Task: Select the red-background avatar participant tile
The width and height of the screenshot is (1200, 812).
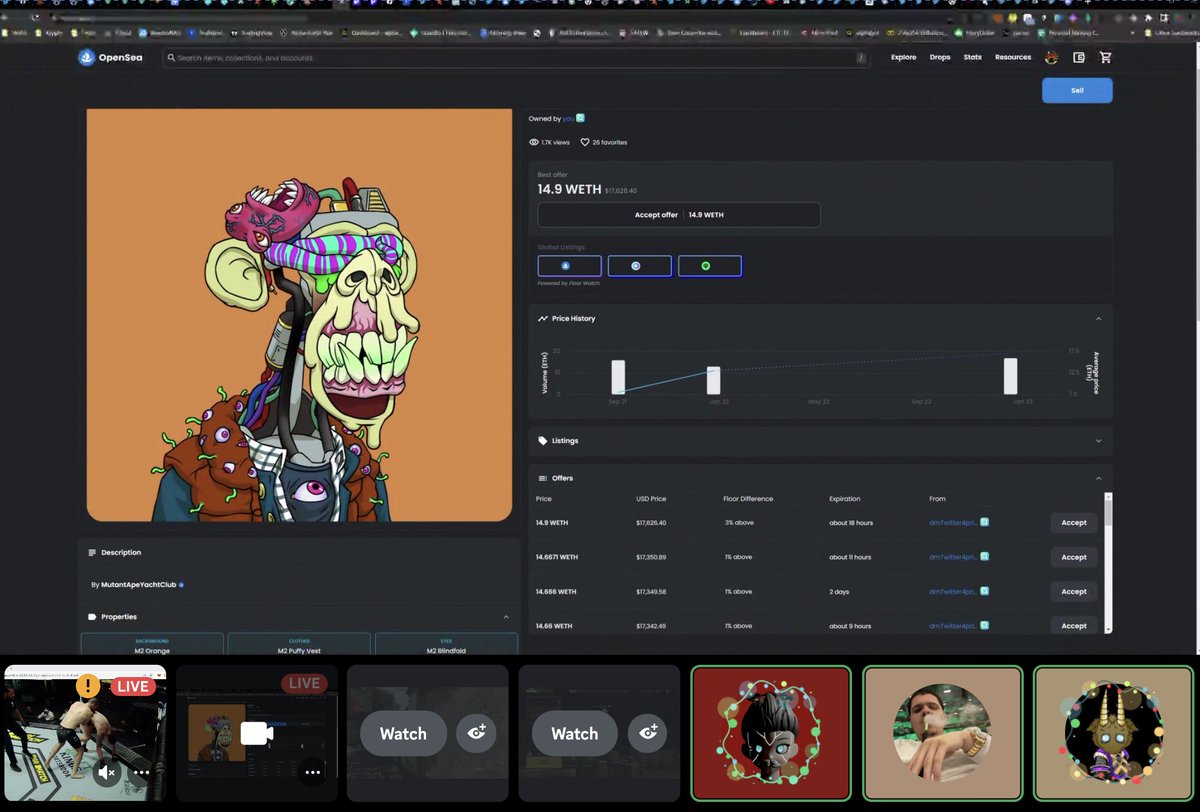Action: (x=771, y=735)
